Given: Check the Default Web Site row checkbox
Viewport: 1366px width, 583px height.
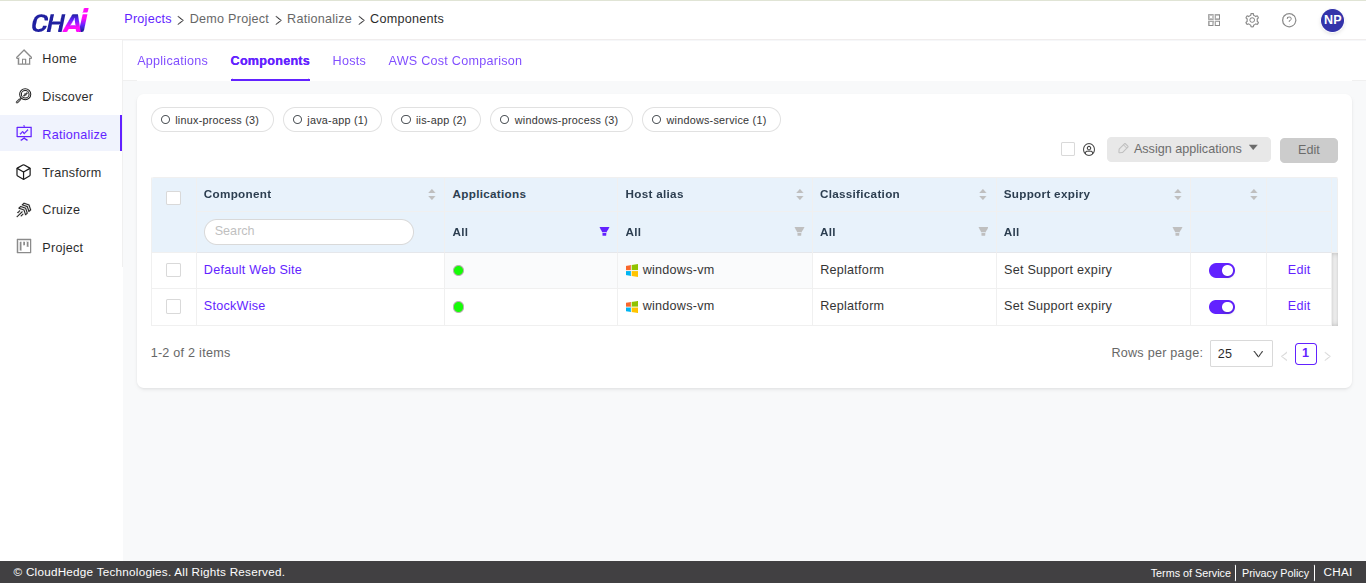Looking at the screenshot, I should [174, 270].
